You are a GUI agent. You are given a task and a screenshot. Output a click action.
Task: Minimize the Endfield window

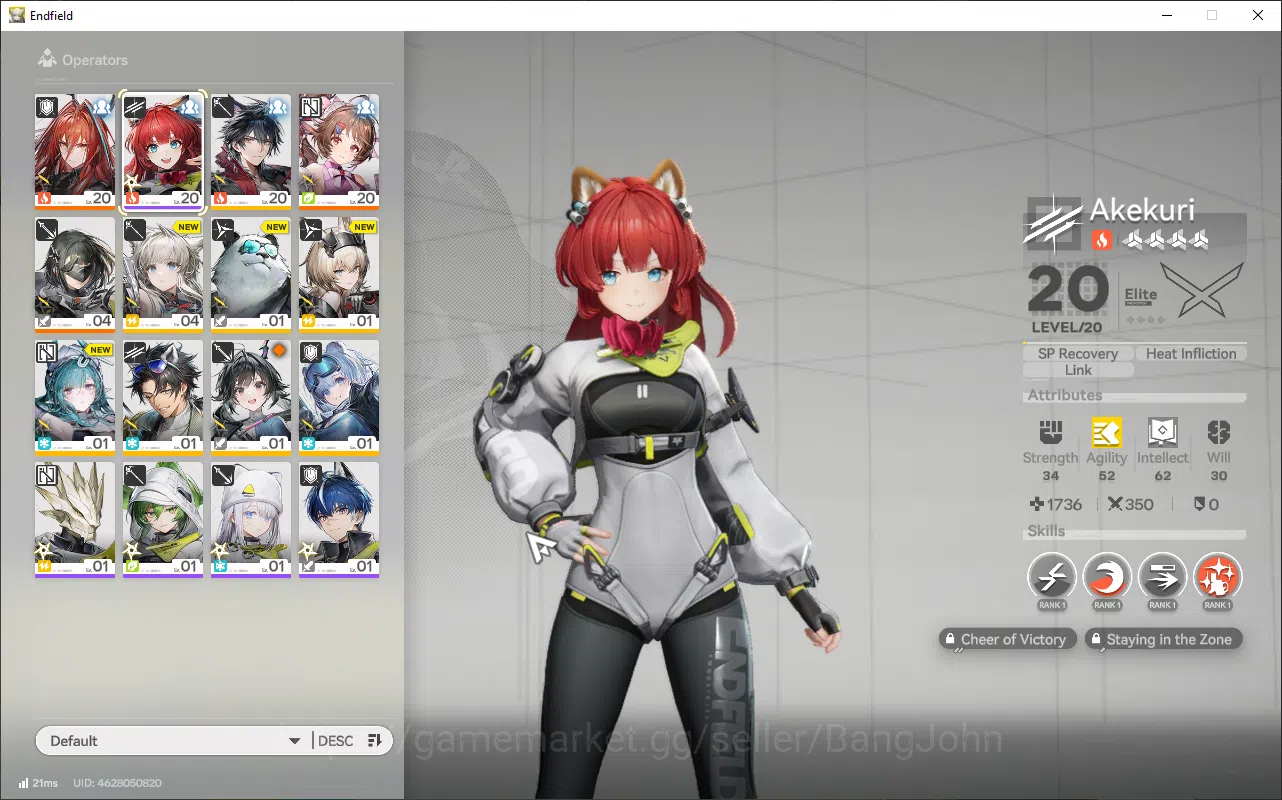pyautogui.click(x=1167, y=15)
